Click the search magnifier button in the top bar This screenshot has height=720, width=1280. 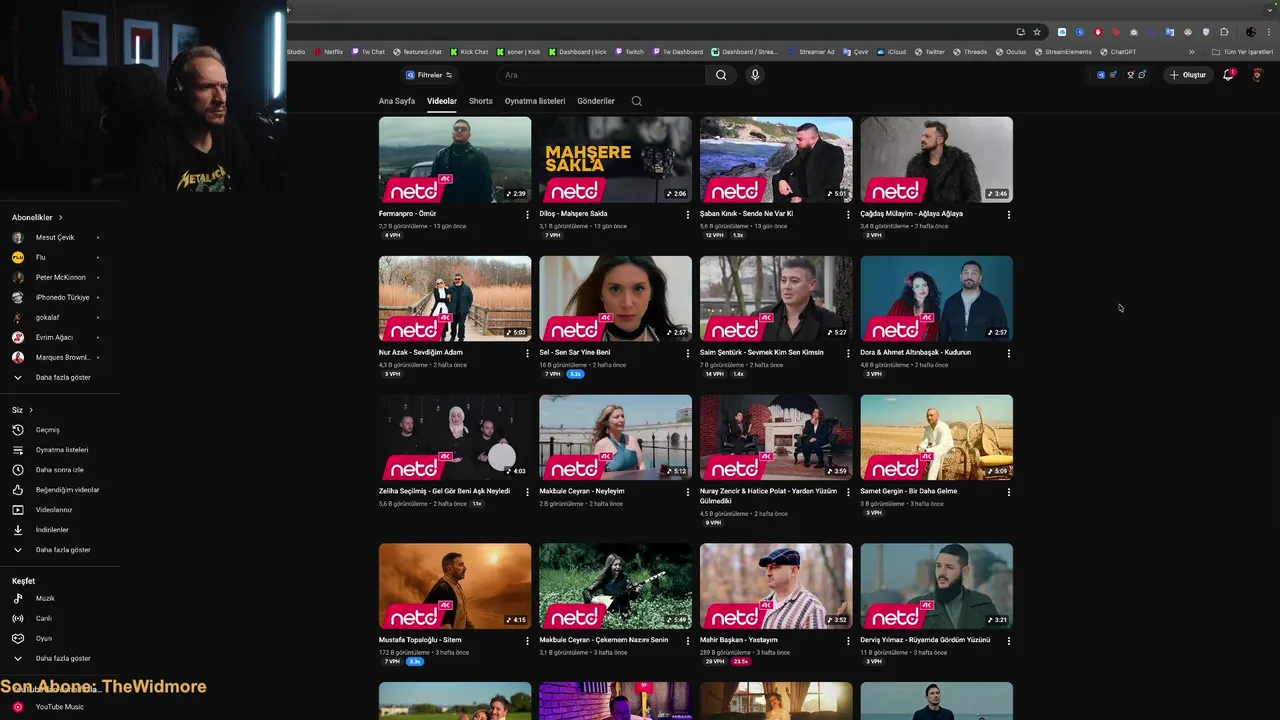pos(721,75)
